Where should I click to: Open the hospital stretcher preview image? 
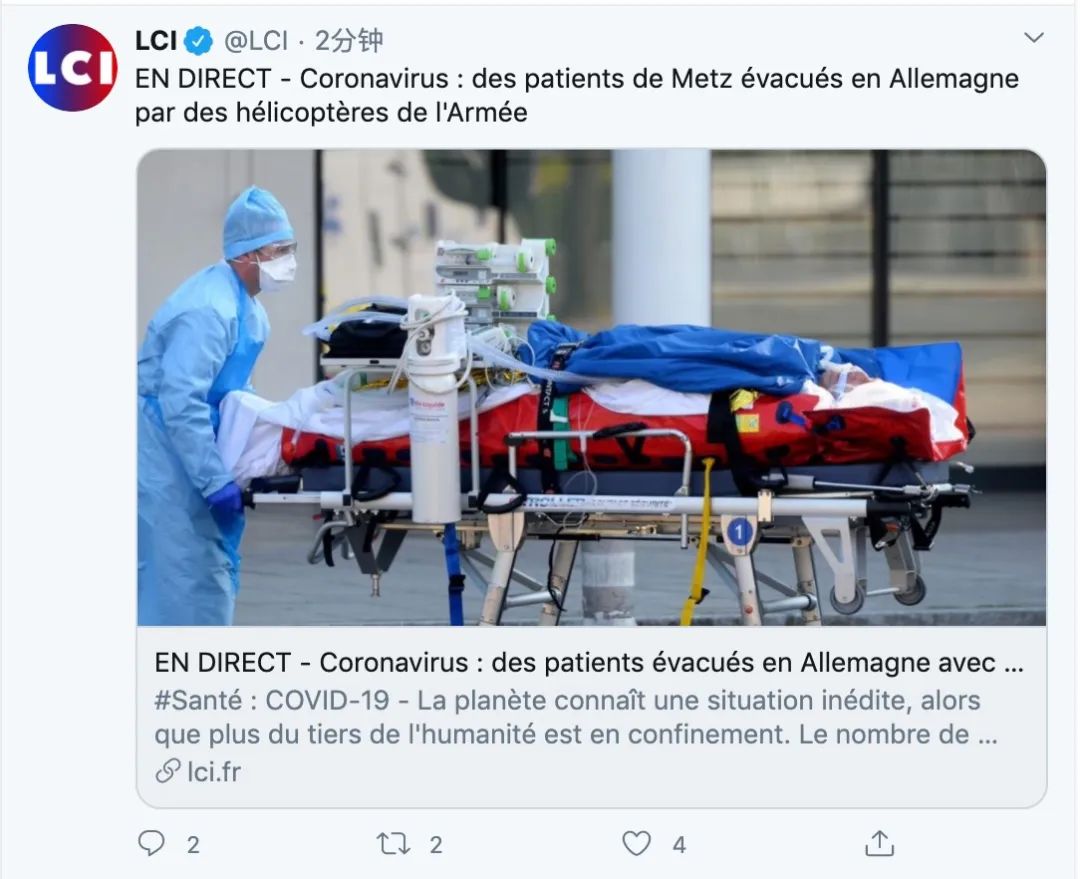592,388
